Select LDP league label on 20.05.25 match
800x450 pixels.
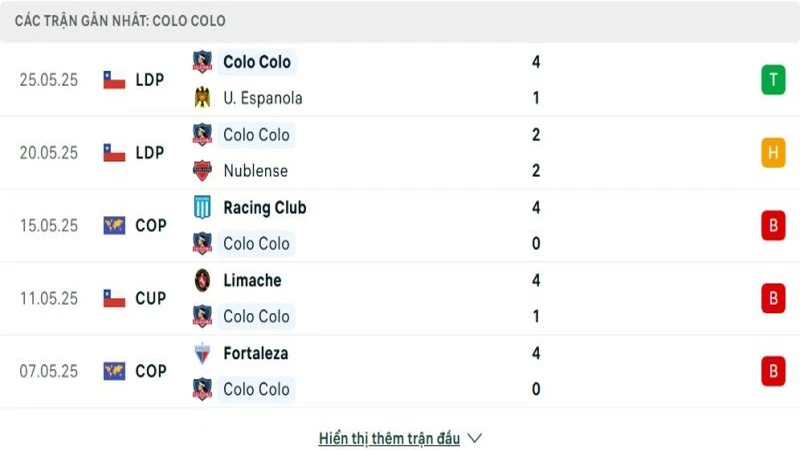click(150, 153)
